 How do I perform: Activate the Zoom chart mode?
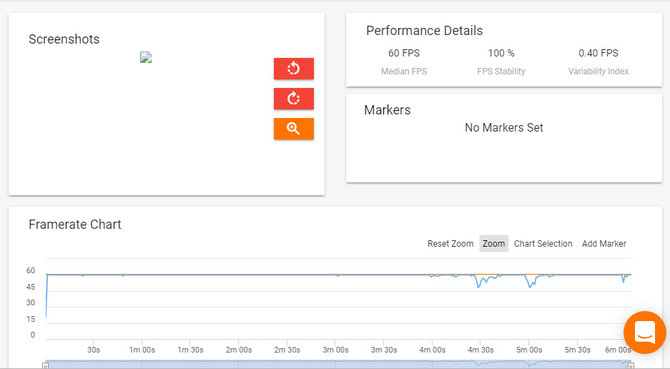pyautogui.click(x=494, y=243)
